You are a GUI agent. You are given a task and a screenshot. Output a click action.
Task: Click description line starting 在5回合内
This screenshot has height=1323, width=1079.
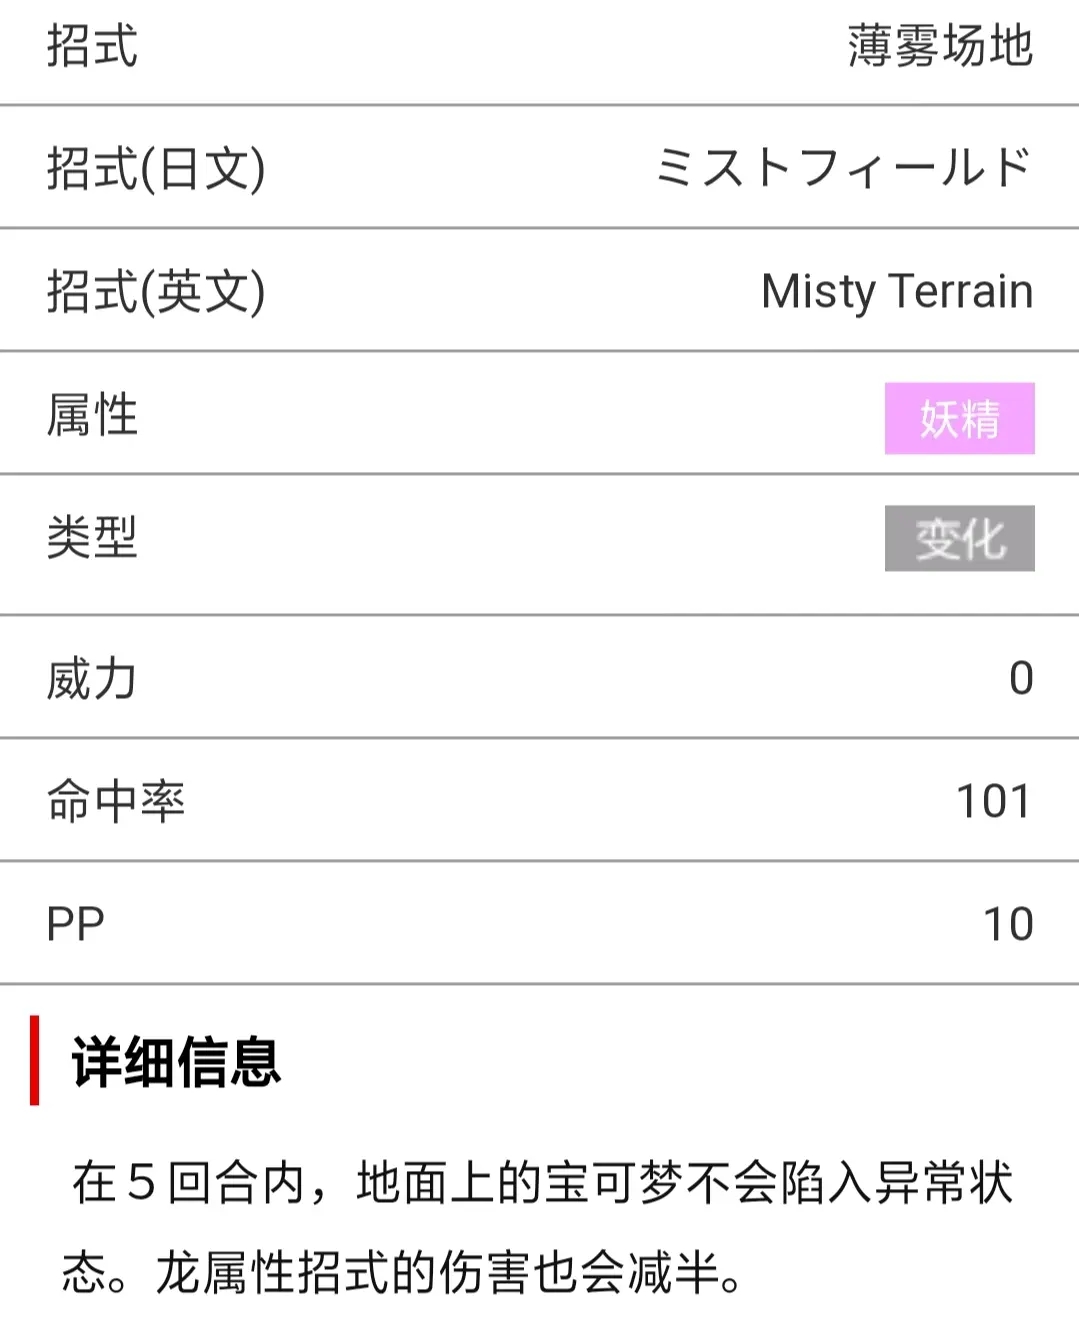[543, 1183]
